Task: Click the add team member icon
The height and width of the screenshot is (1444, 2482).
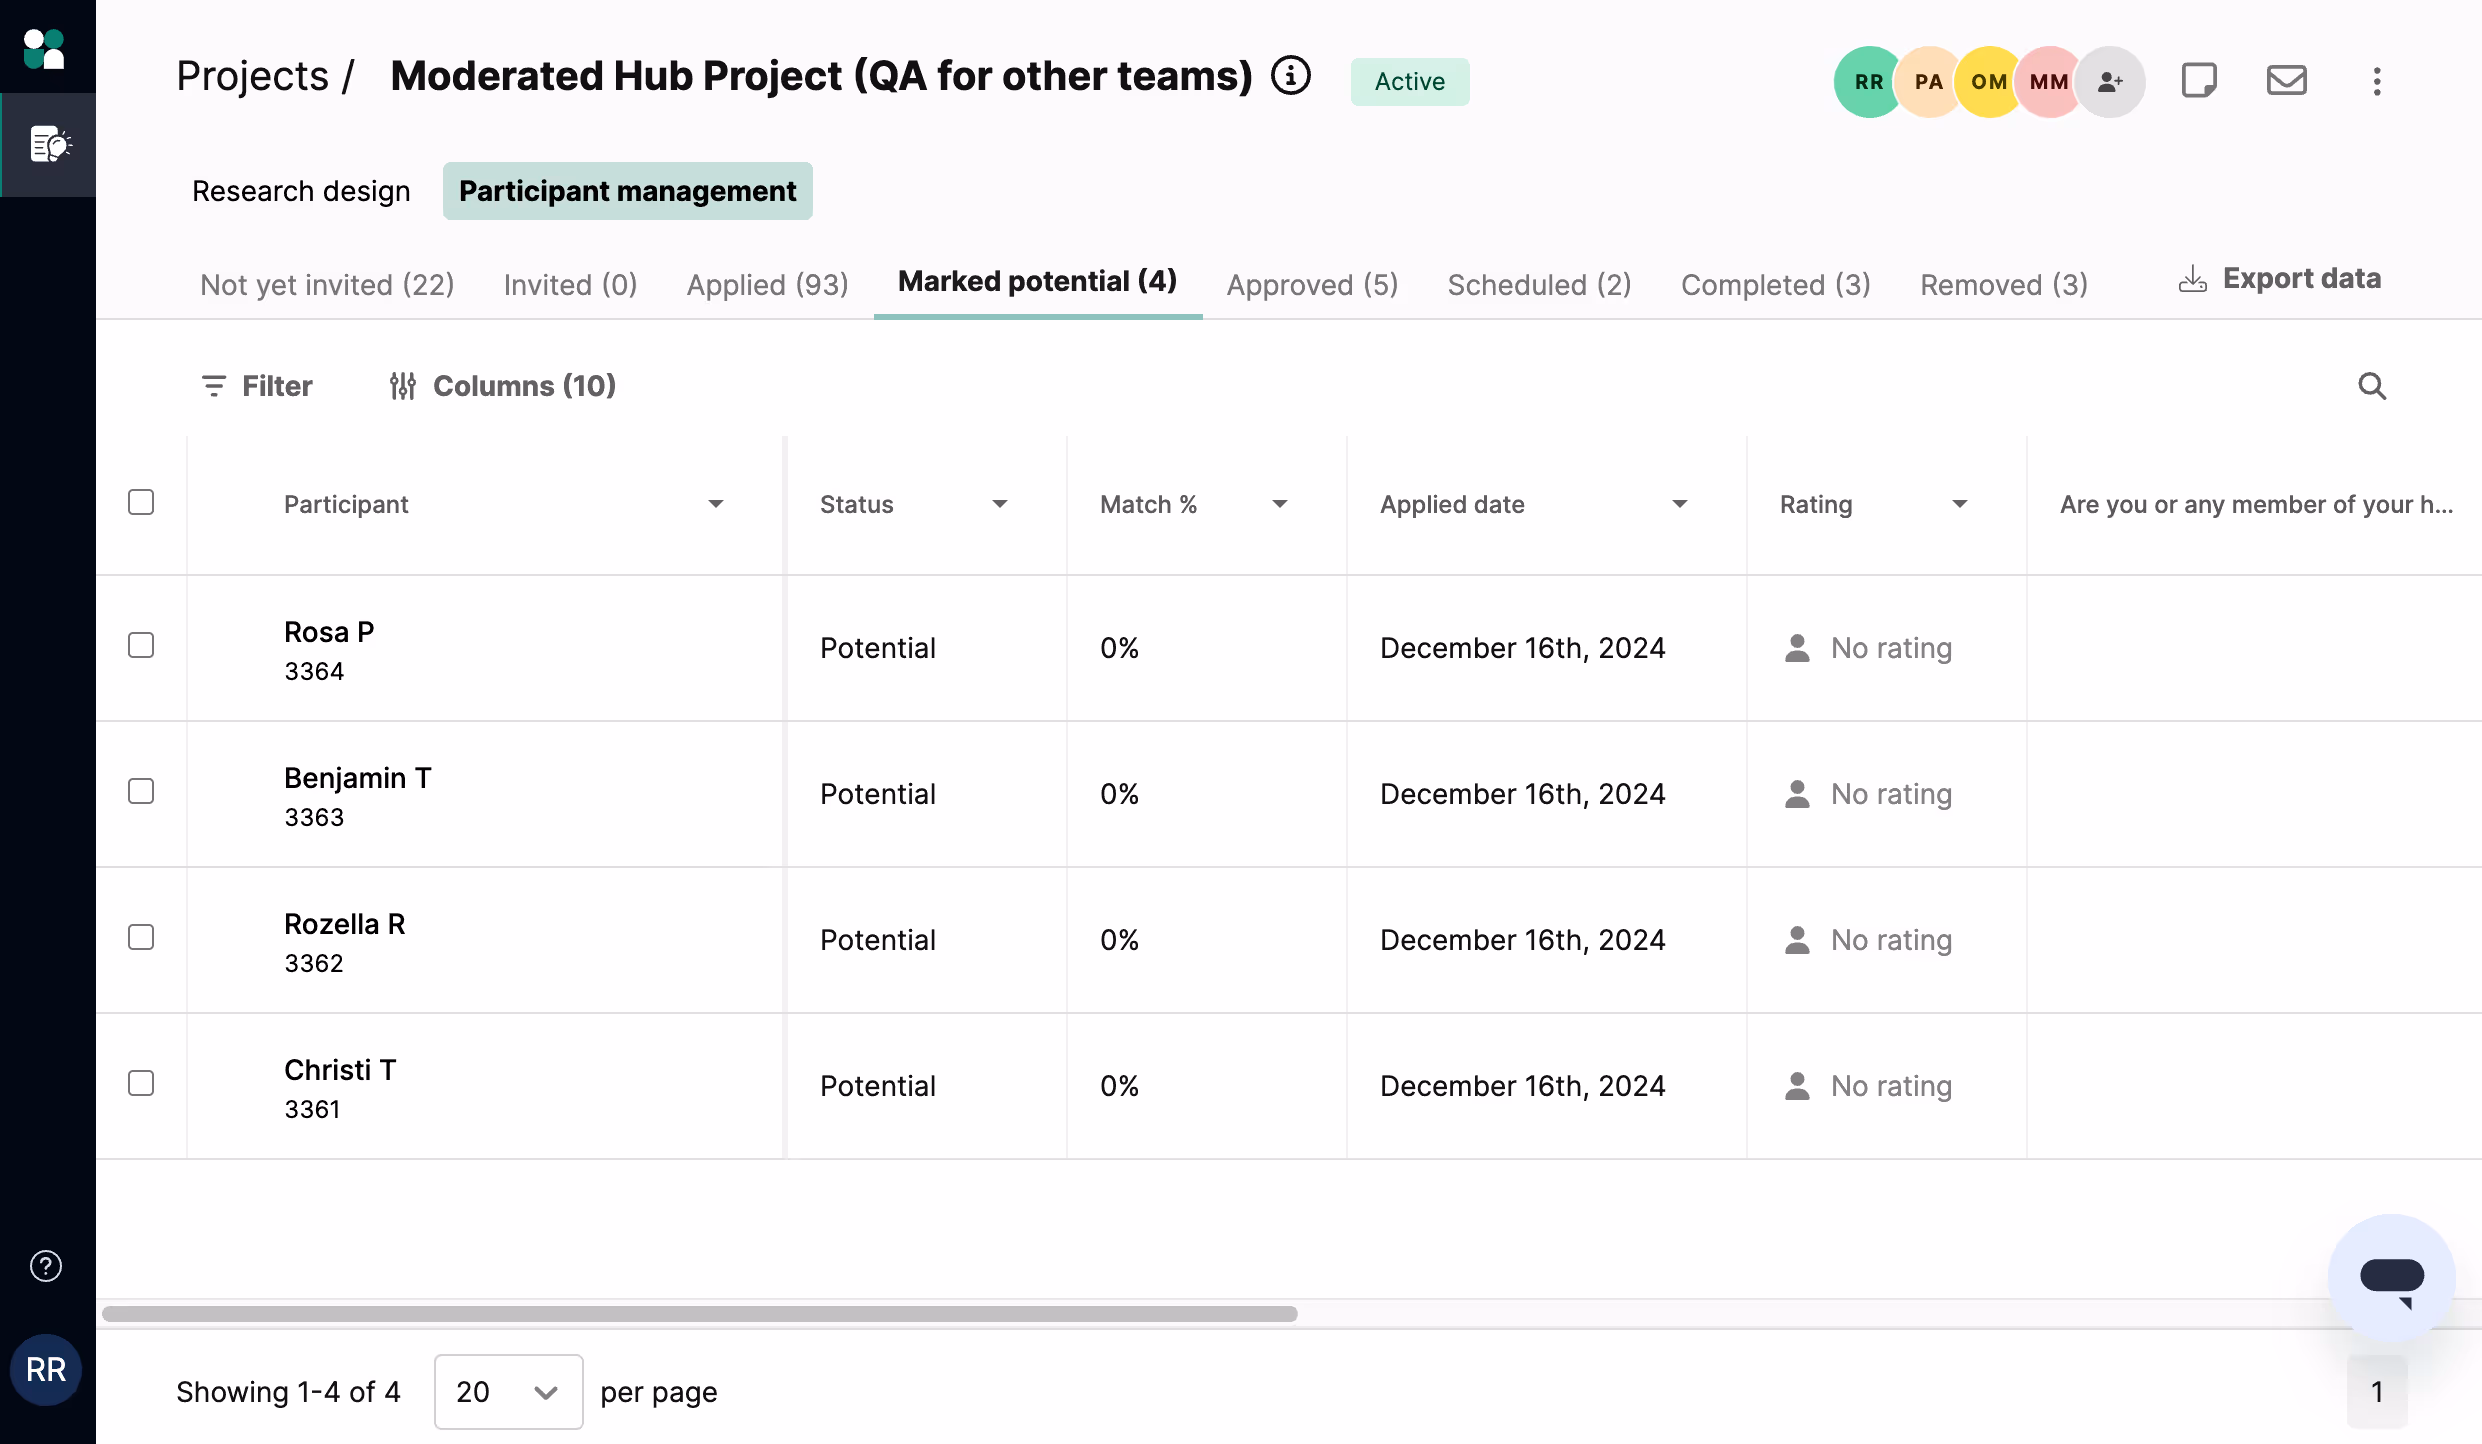Action: (2110, 82)
